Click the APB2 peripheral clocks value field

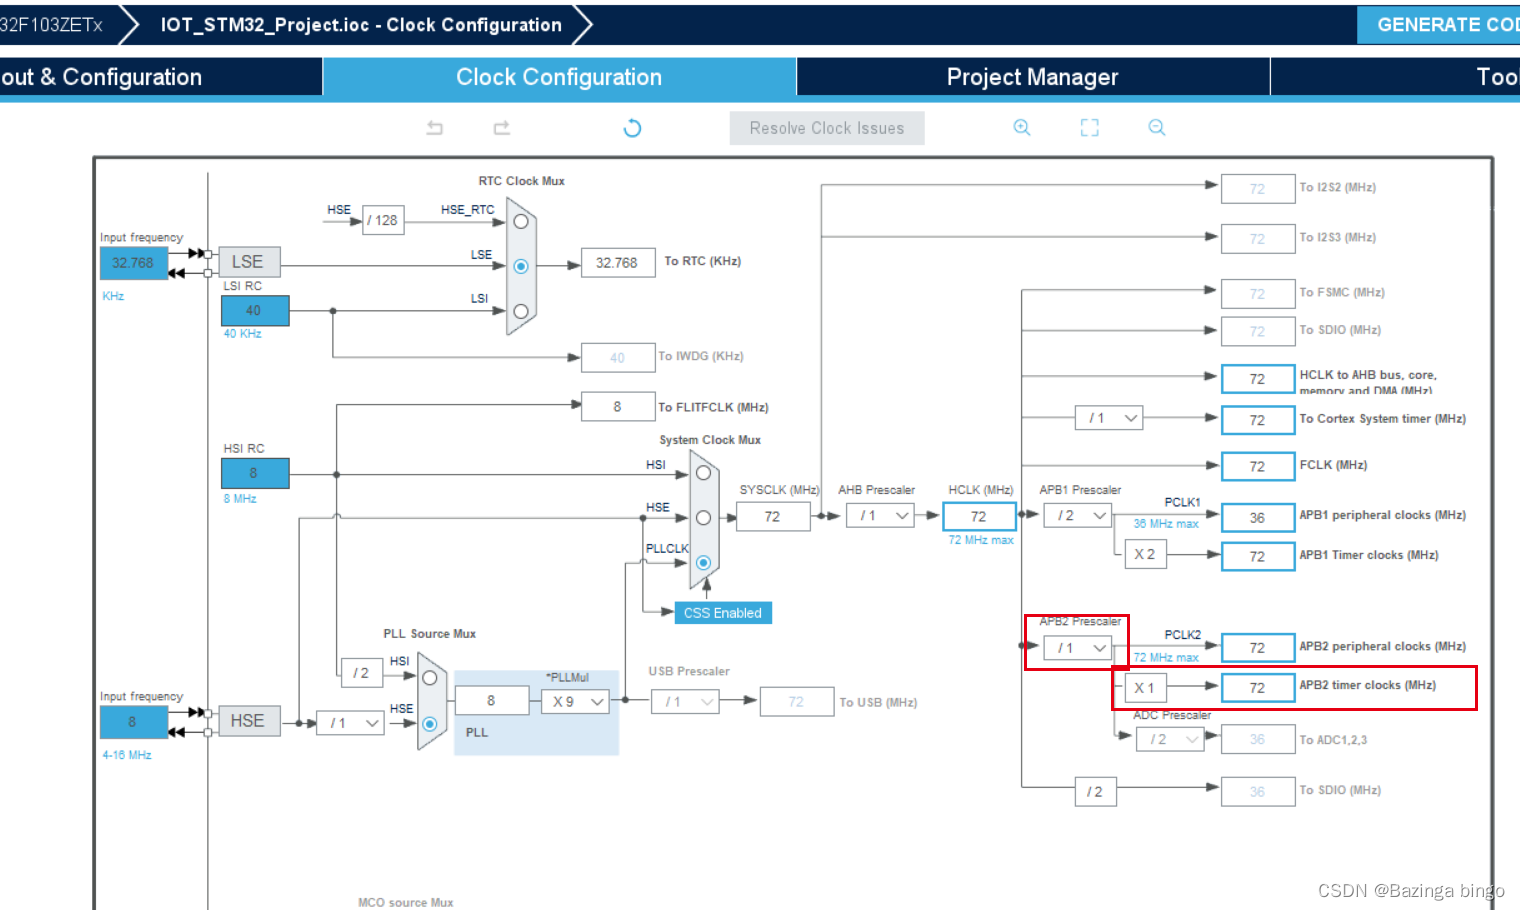[x=1258, y=648]
